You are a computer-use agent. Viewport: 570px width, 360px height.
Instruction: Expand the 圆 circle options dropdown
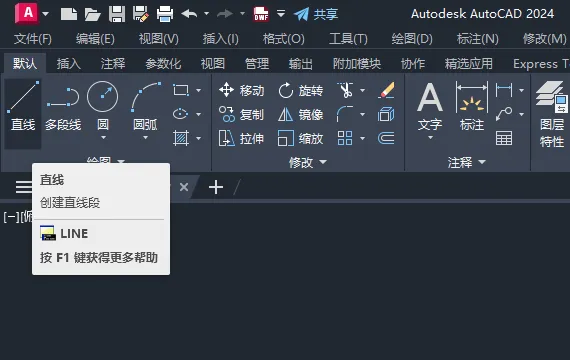point(103,137)
